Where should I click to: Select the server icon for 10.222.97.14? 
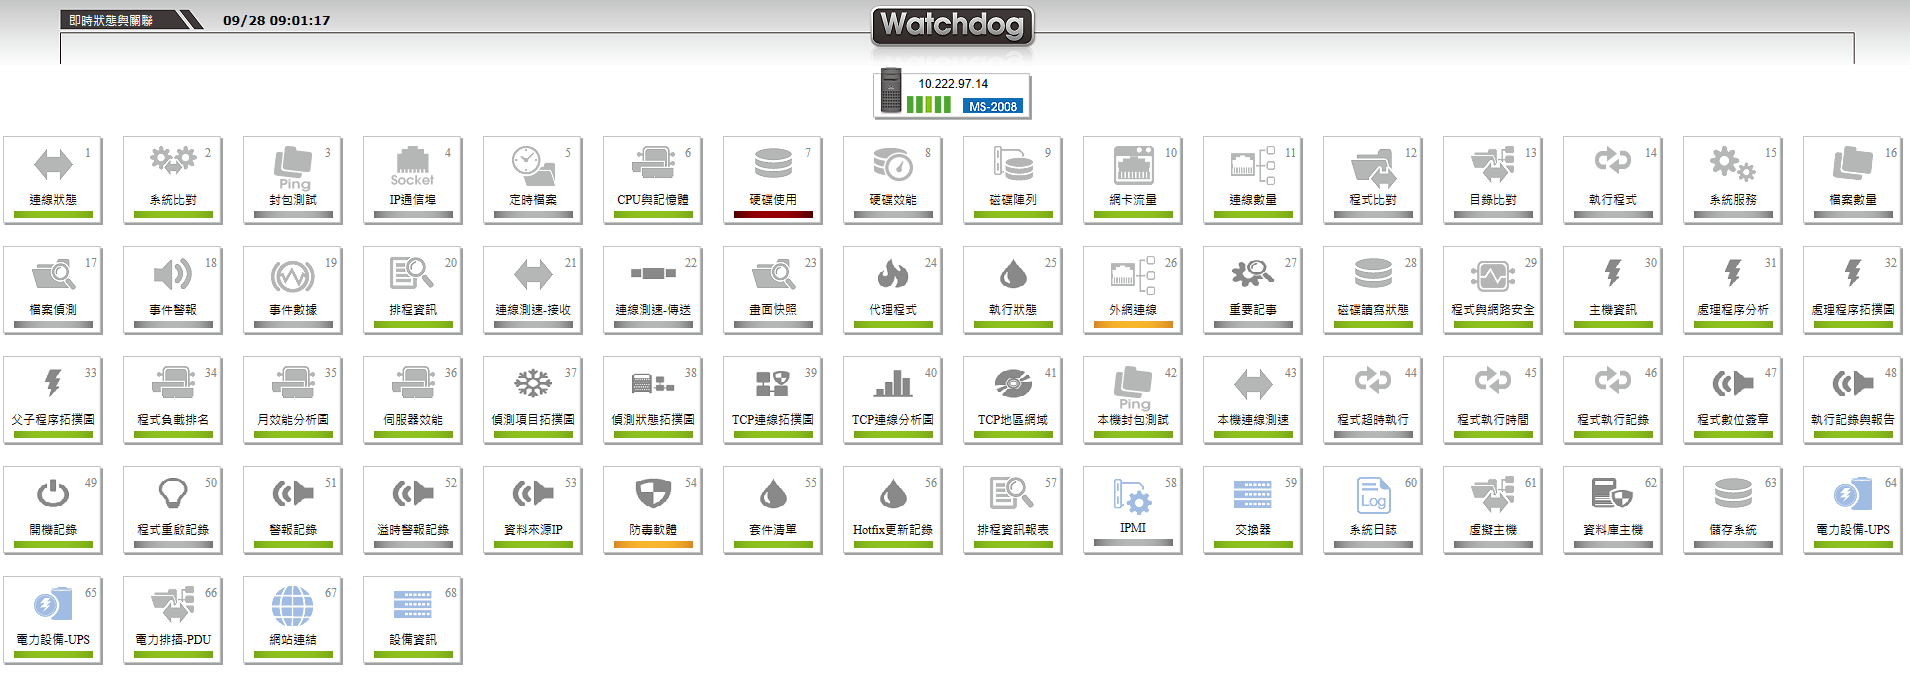891,91
